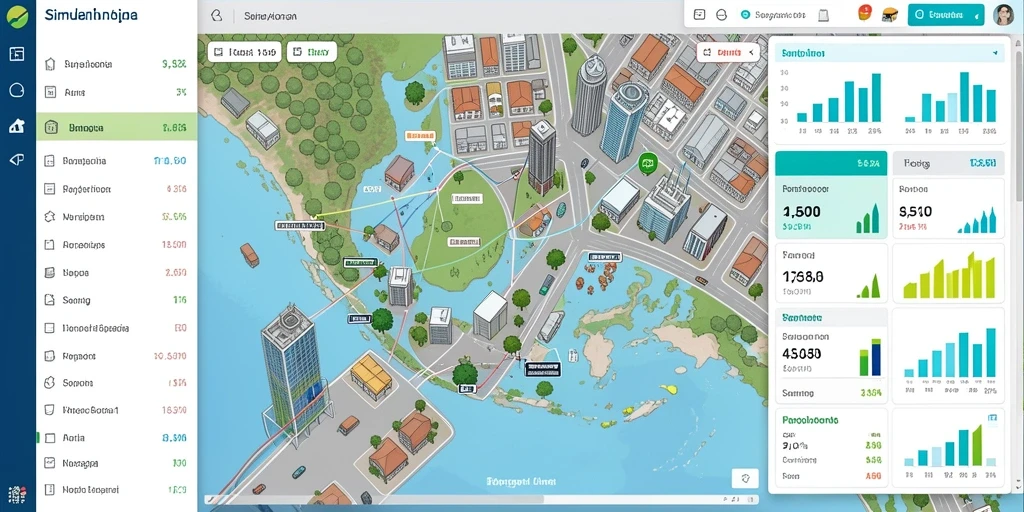Click the green leaf app logo
The image size is (1024, 512).
click(x=18, y=16)
